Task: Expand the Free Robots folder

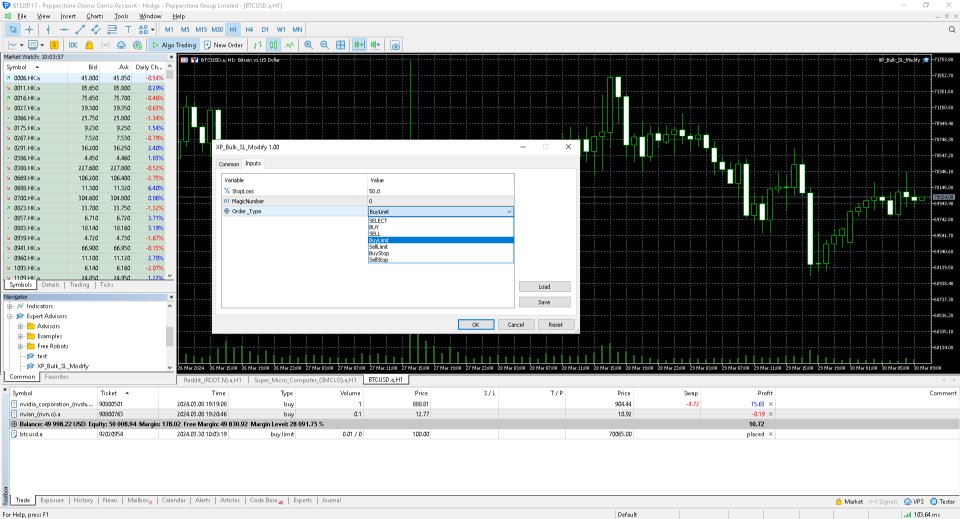Action: pos(20,346)
